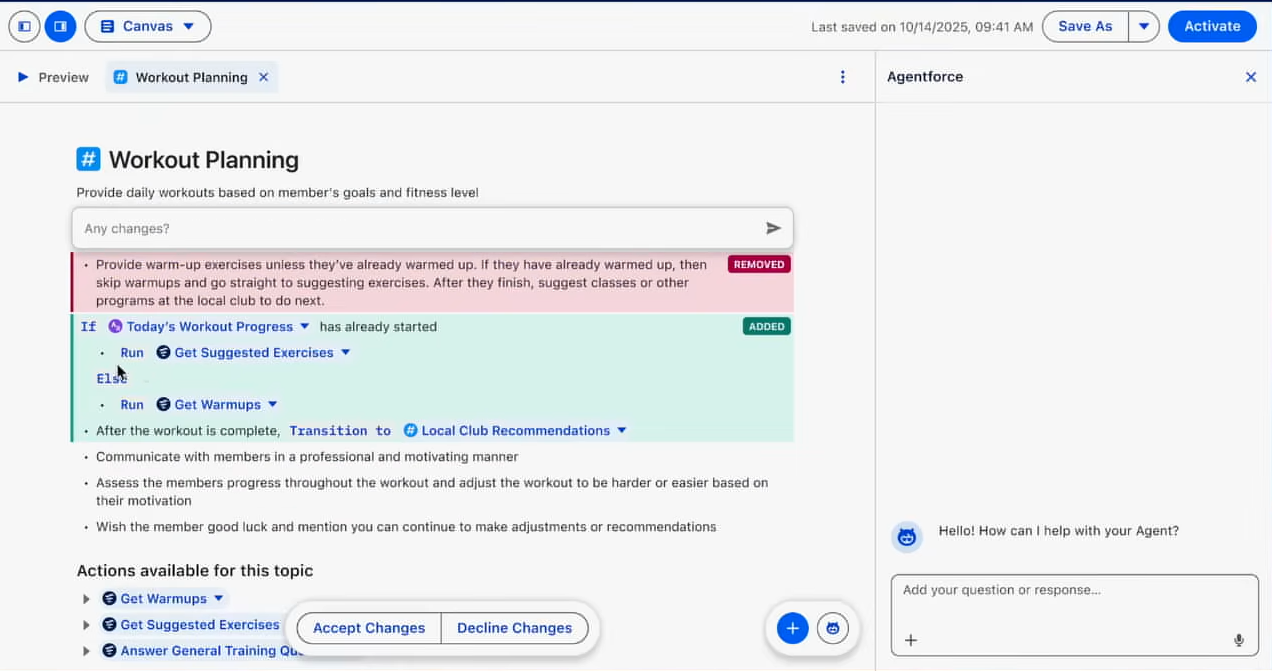This screenshot has height=671, width=1272.
Task: Close the Agentforce panel
Action: coord(1250,77)
